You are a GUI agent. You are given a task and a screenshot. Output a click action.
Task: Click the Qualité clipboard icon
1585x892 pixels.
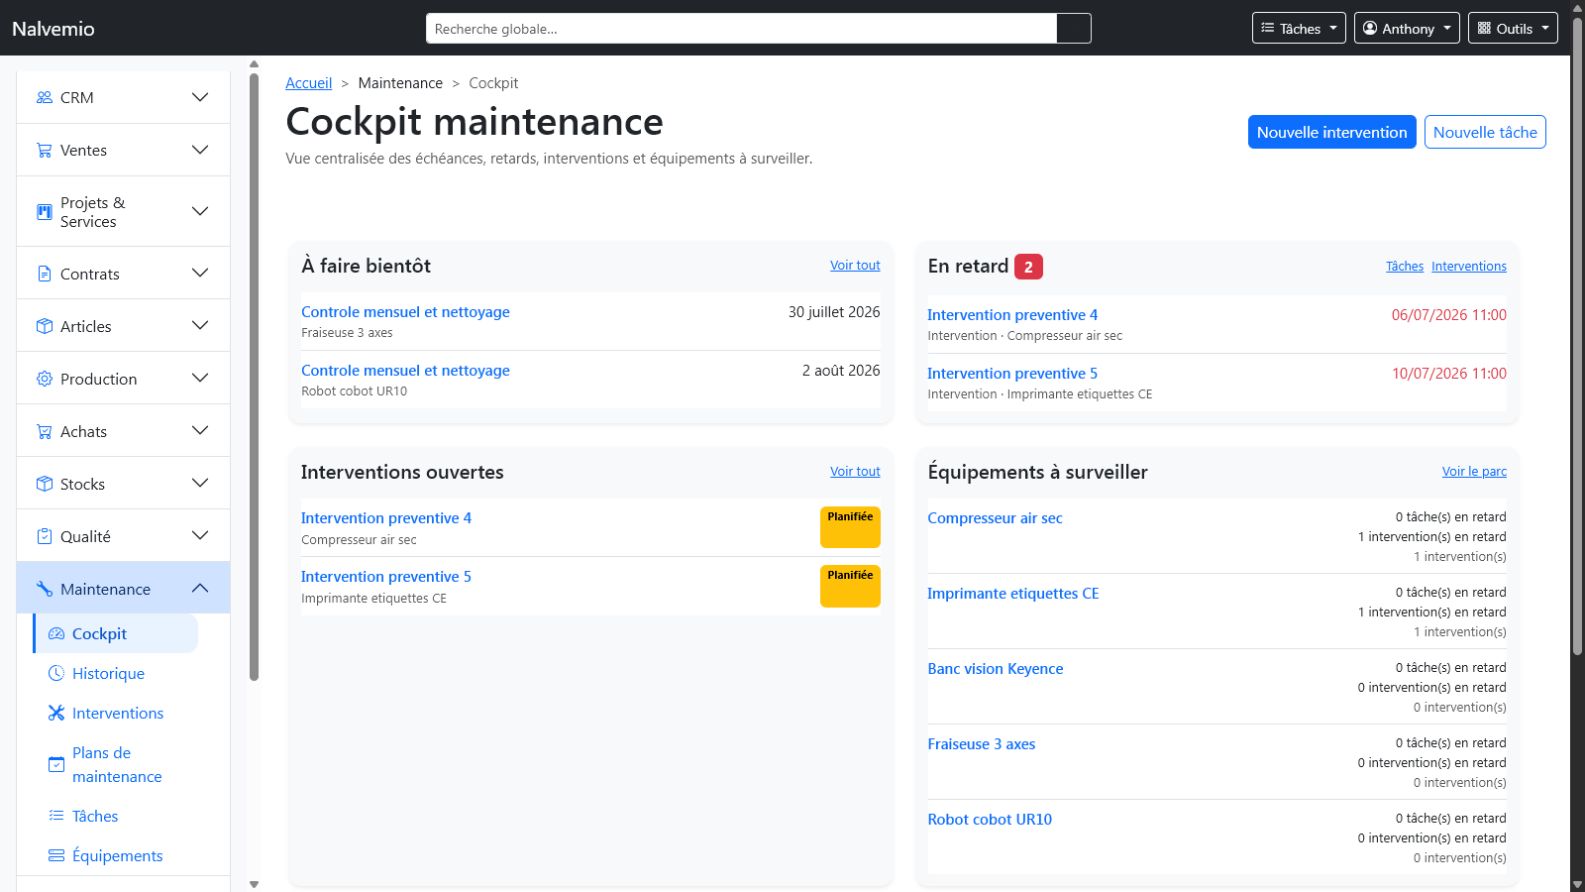coord(44,537)
